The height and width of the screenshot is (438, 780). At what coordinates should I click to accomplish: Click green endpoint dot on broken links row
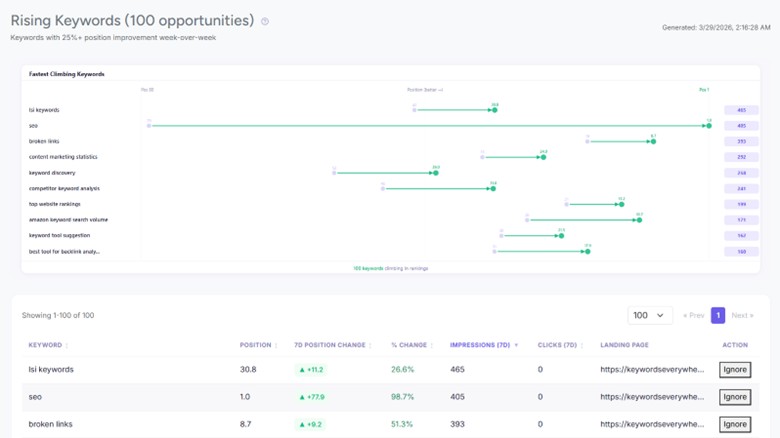[x=653, y=142]
